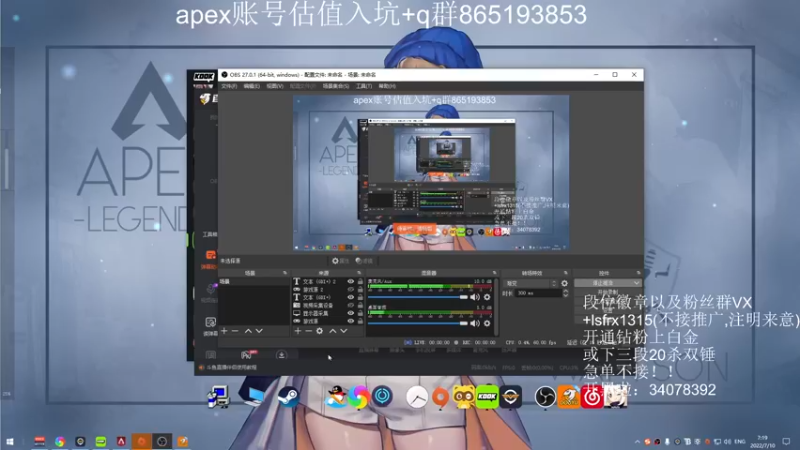Open the 场景集合(S) menu in OBS
Screen dimensions: 800x450
pyautogui.click(x=336, y=86)
